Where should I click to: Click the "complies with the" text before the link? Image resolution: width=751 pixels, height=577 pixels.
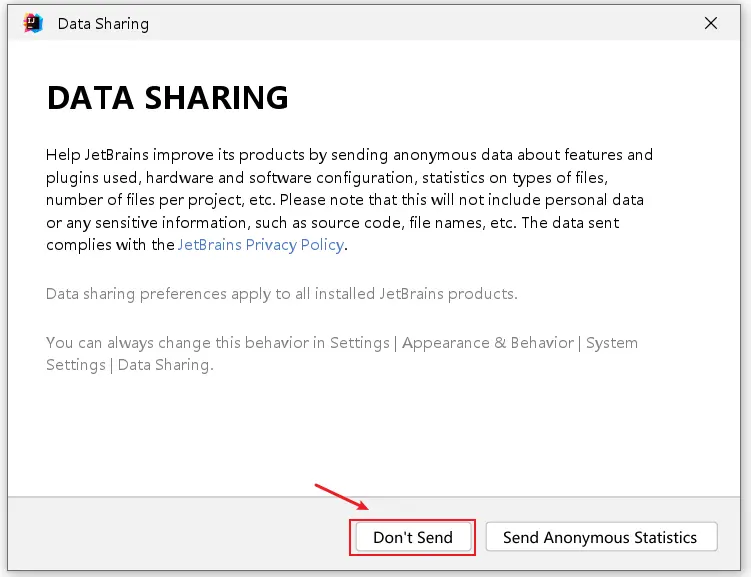[x=110, y=245]
